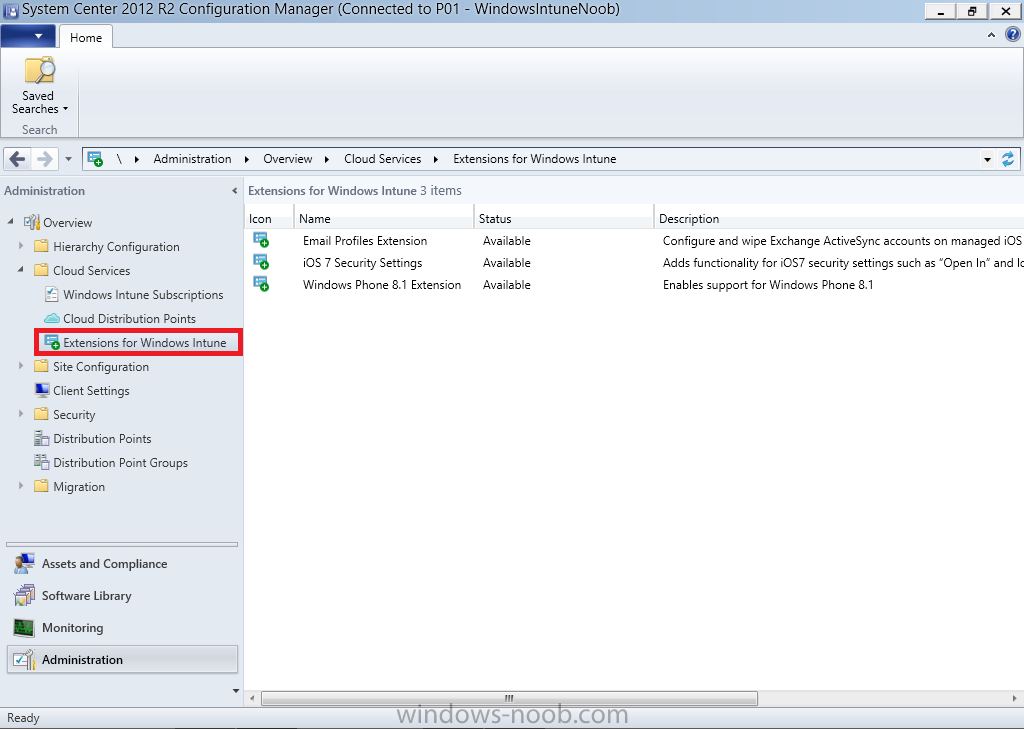Open the help question mark icon
The height and width of the screenshot is (729, 1024).
tap(1012, 35)
